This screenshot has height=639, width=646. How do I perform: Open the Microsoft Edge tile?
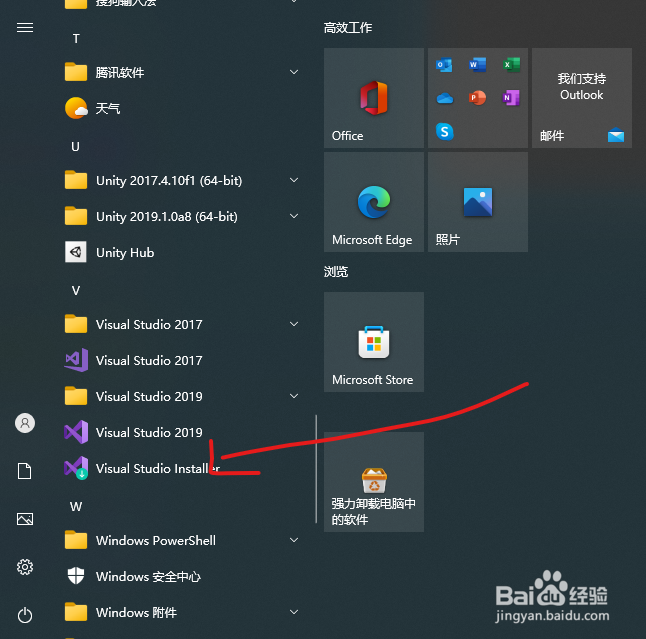(374, 202)
